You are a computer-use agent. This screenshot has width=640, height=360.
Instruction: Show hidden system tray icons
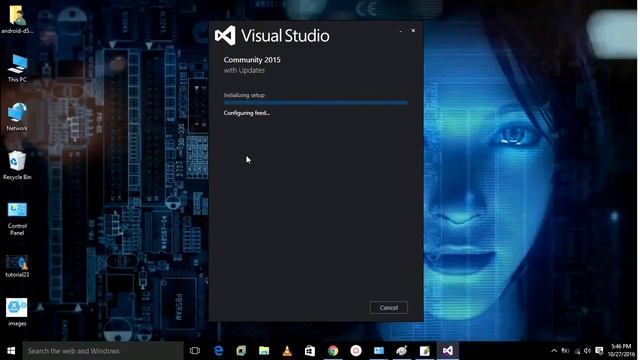pyautogui.click(x=554, y=351)
